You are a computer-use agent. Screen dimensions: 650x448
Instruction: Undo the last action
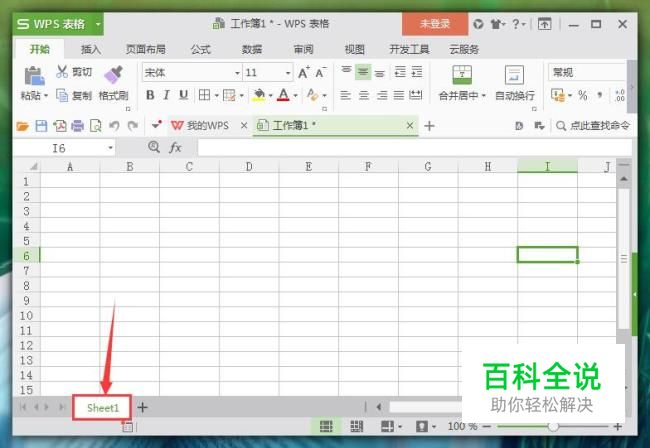(x=114, y=126)
